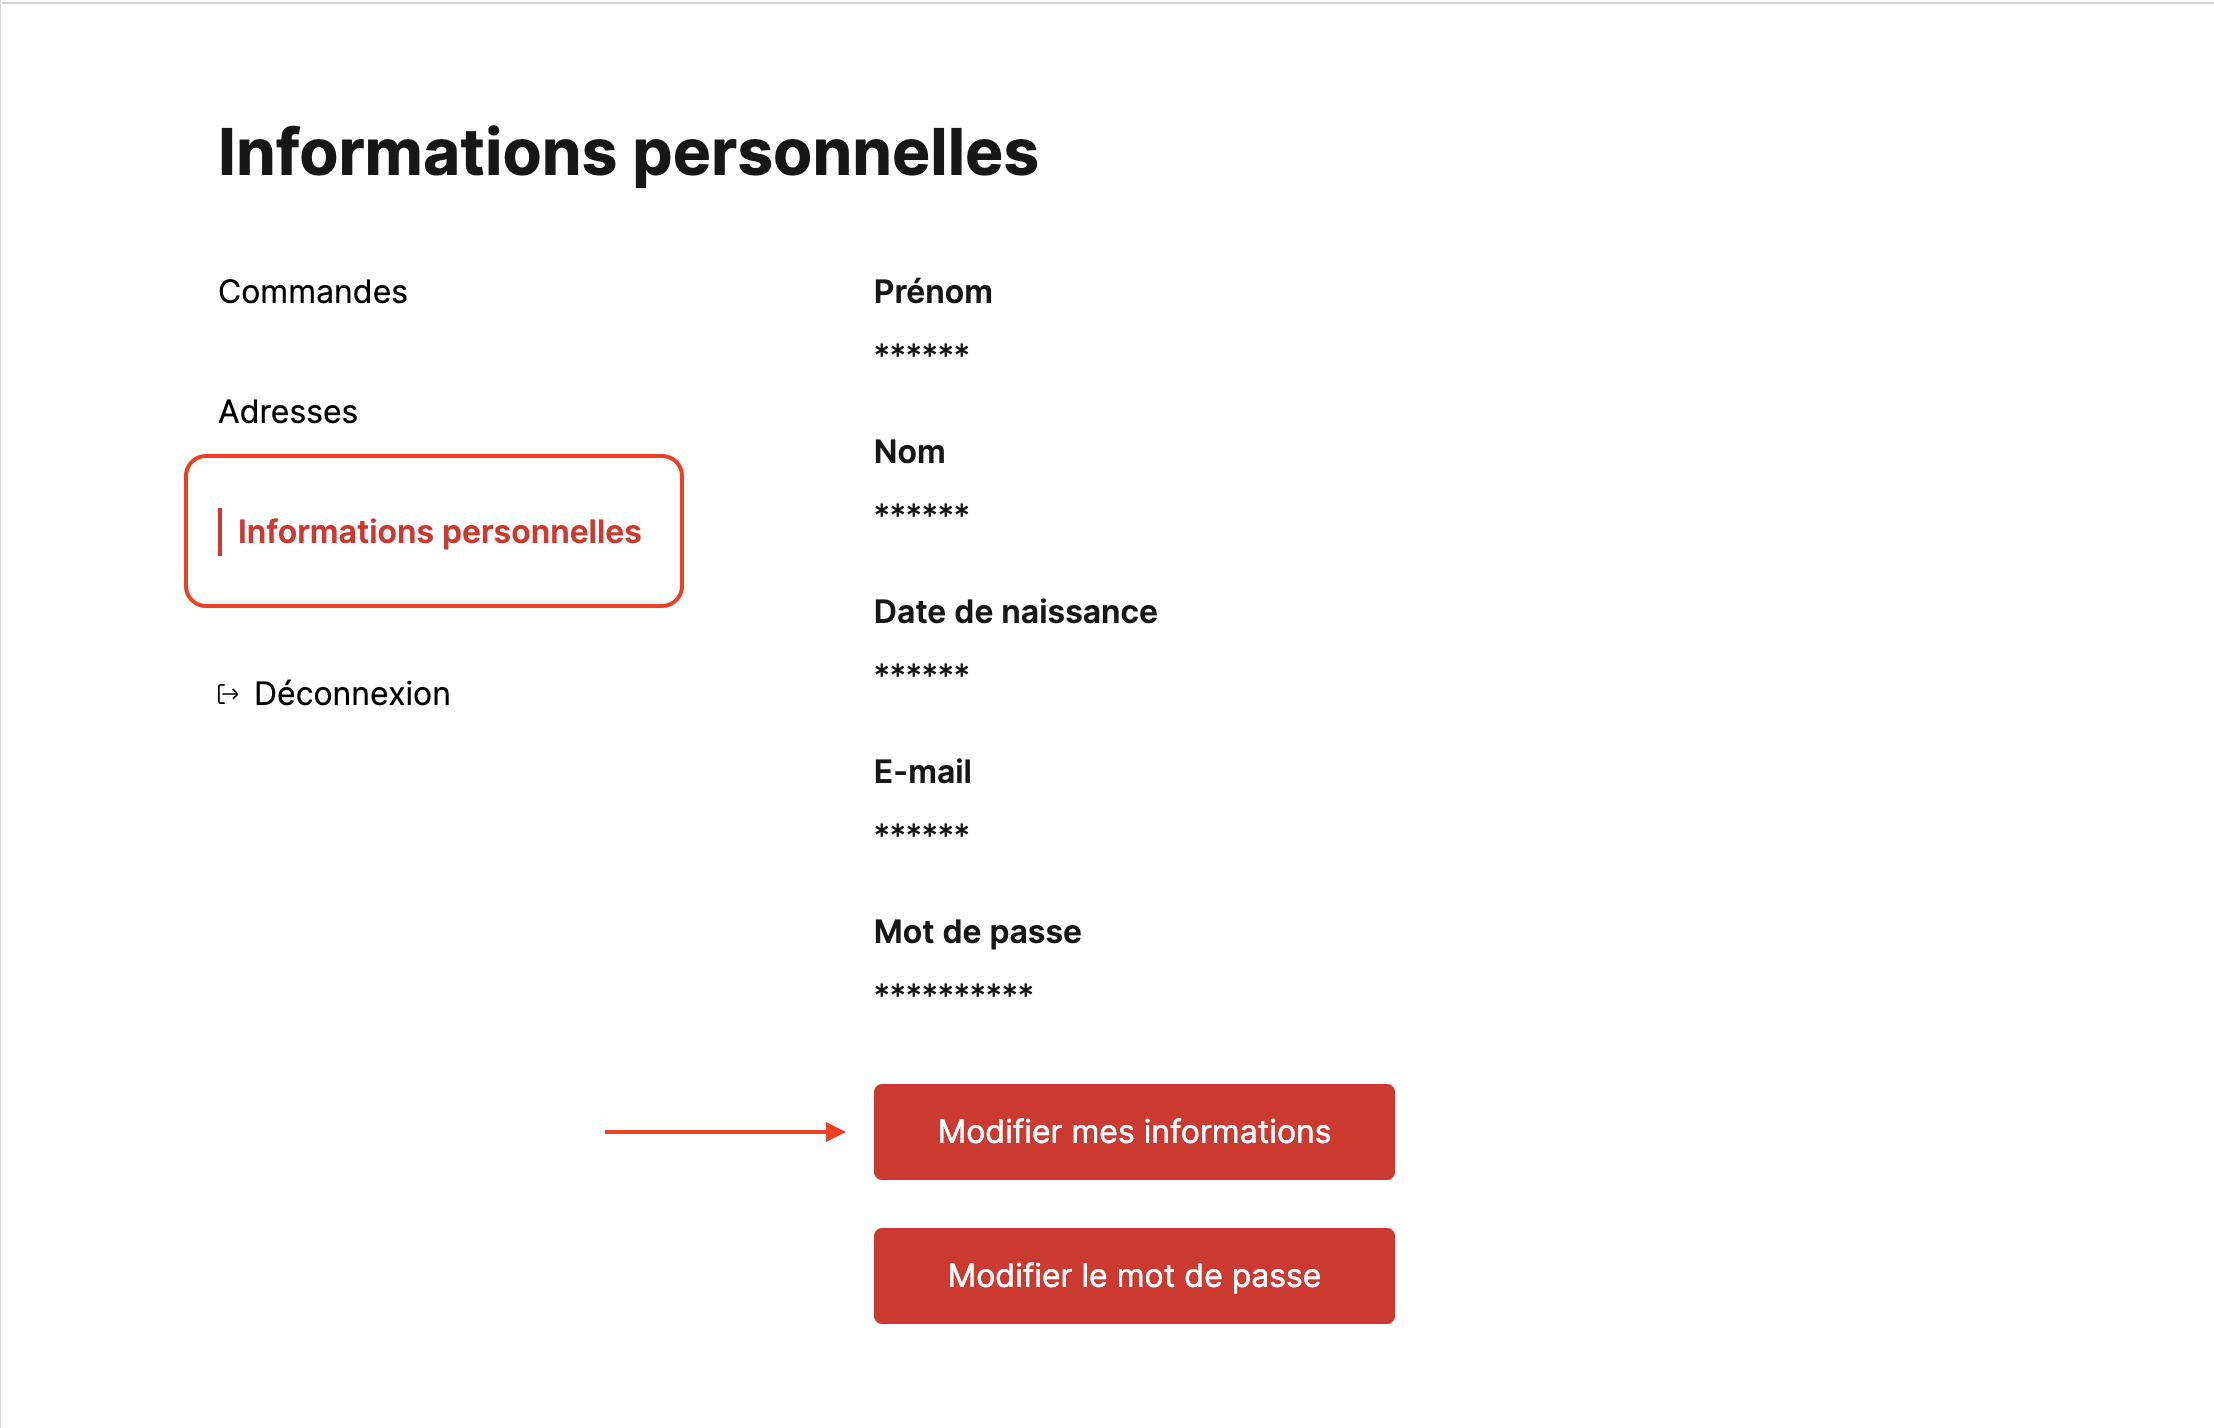The height and width of the screenshot is (1428, 2214).
Task: Click the masked E-mail value
Action: tap(921, 831)
